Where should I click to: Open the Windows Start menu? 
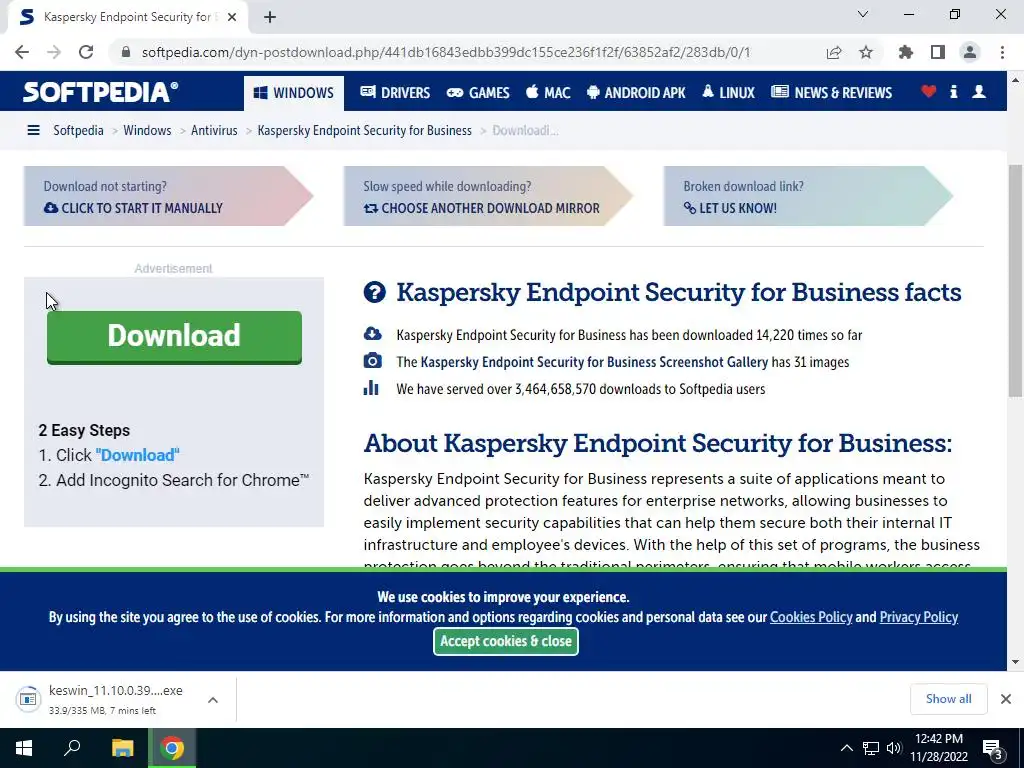(24, 748)
